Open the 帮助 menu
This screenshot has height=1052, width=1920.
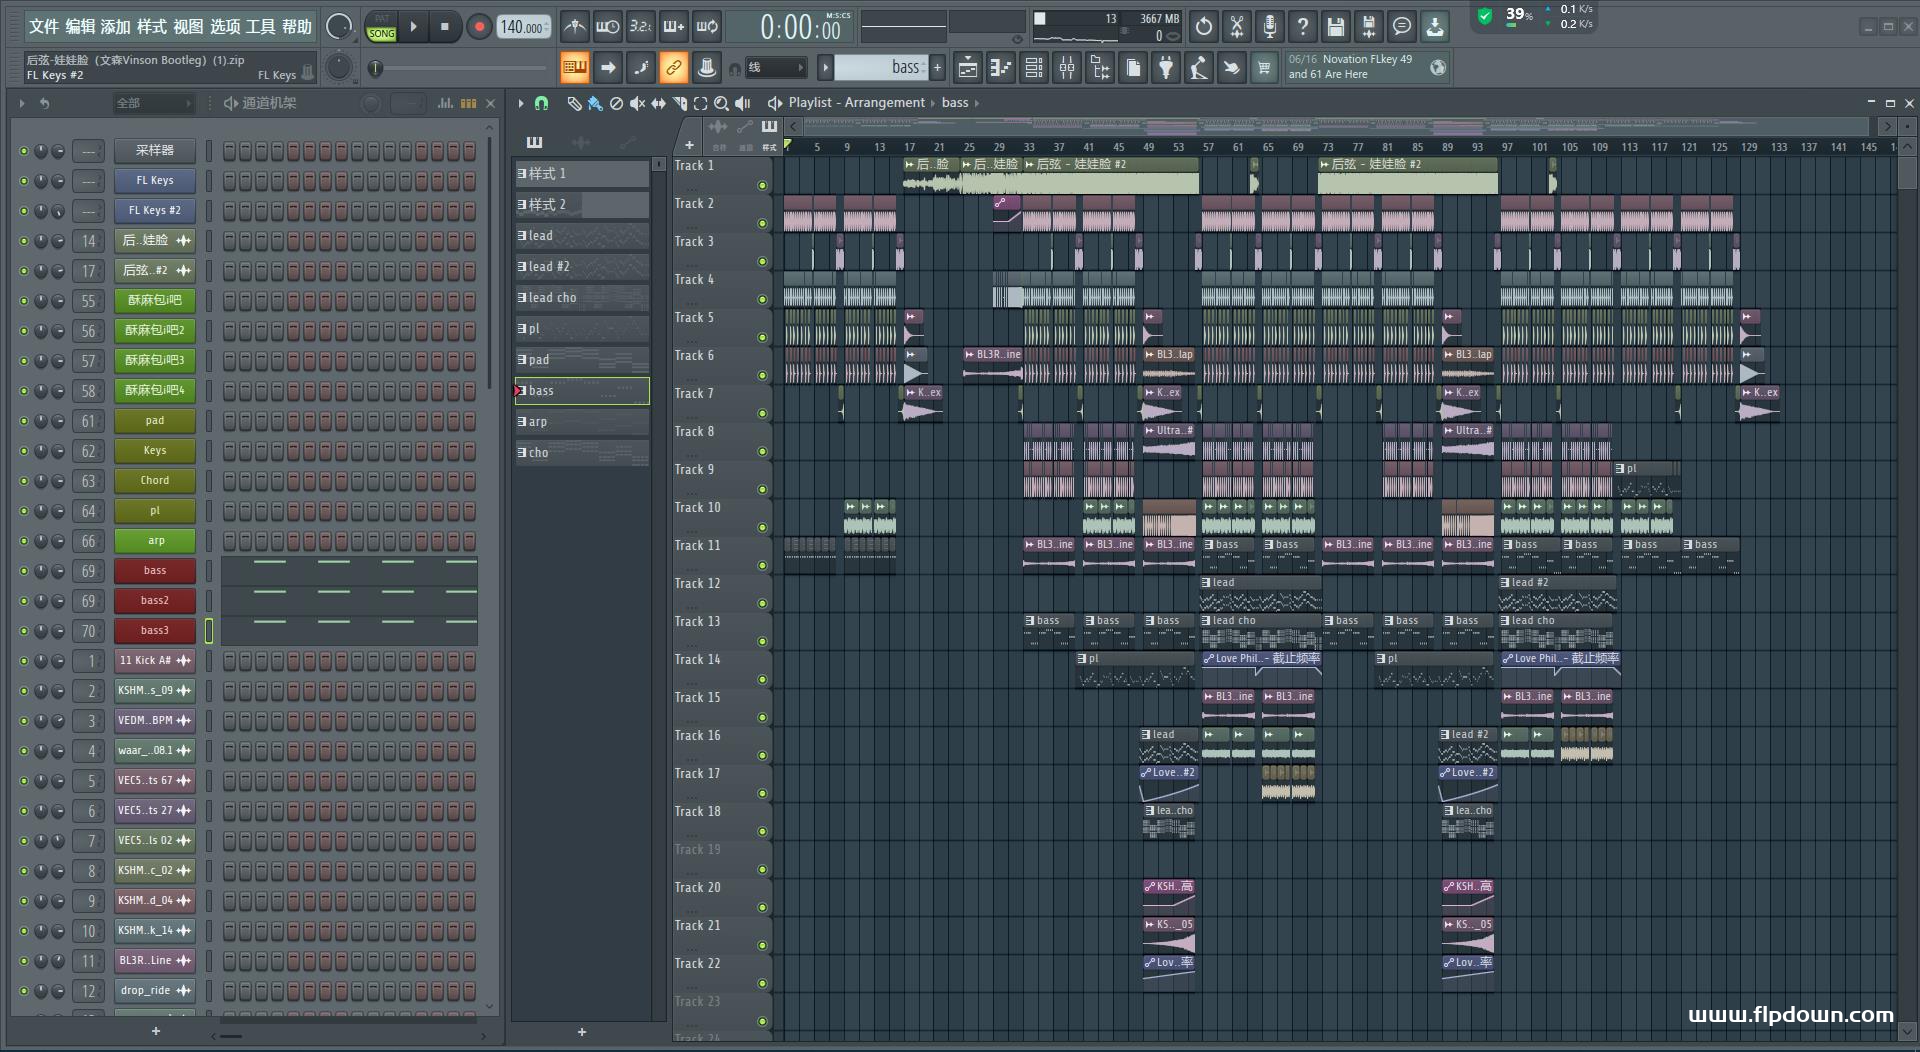(x=297, y=27)
